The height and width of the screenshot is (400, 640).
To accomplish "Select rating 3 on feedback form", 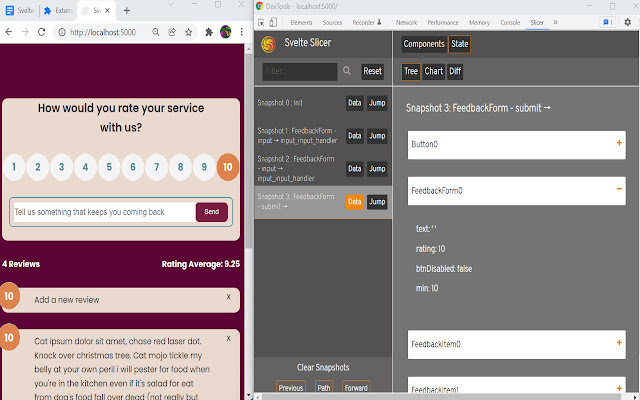I will (62, 167).
